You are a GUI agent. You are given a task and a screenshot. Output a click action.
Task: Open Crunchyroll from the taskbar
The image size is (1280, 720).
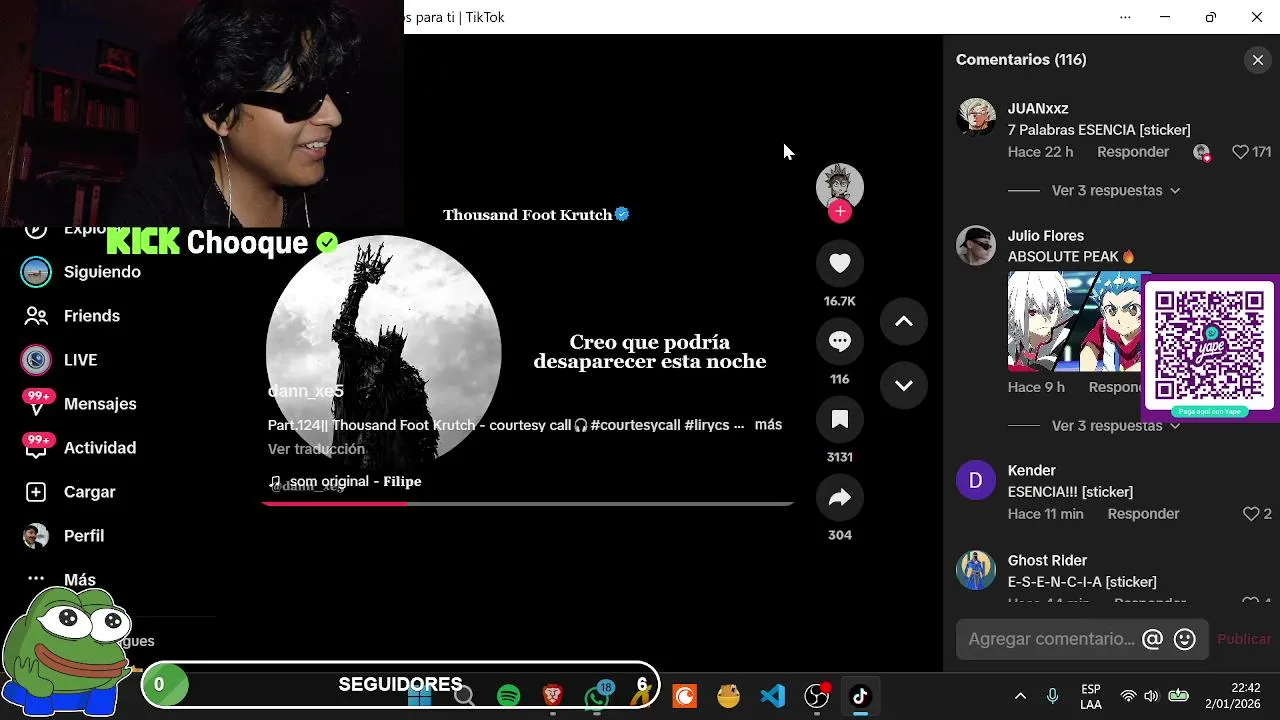click(x=684, y=696)
